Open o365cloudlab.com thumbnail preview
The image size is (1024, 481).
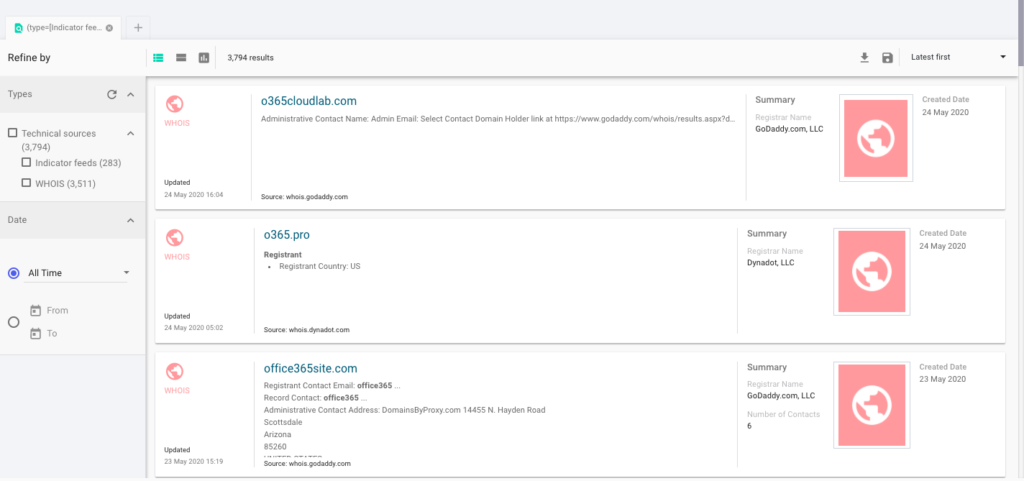coord(876,138)
